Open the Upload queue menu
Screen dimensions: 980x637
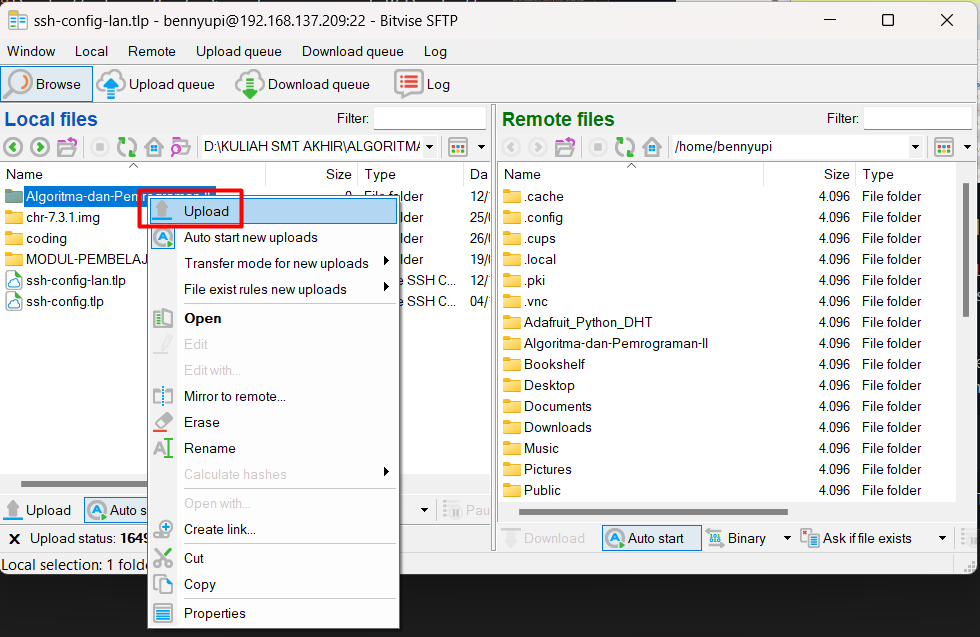(239, 51)
